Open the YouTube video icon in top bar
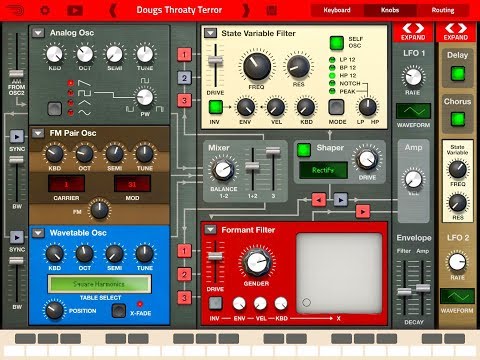Image resolution: width=480 pixels, height=360 pixels. [x=75, y=11]
